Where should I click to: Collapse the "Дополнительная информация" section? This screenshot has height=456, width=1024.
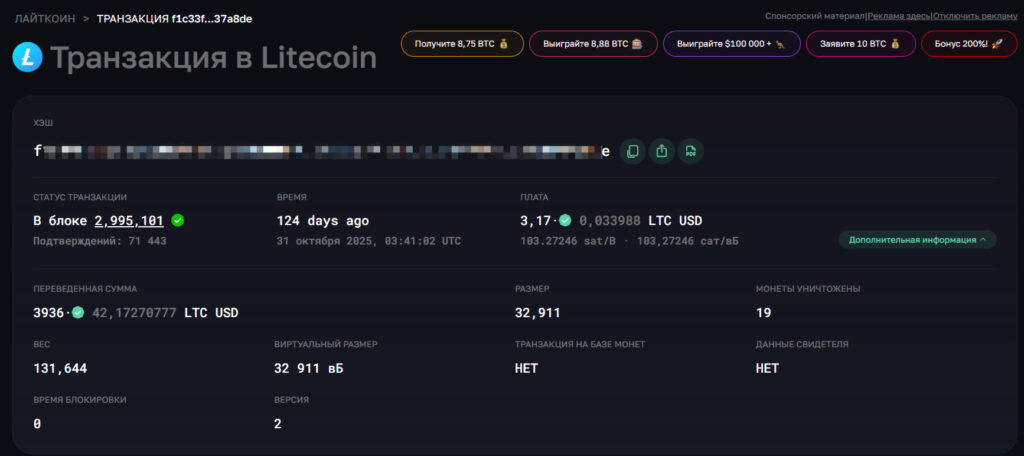pyautogui.click(x=917, y=240)
